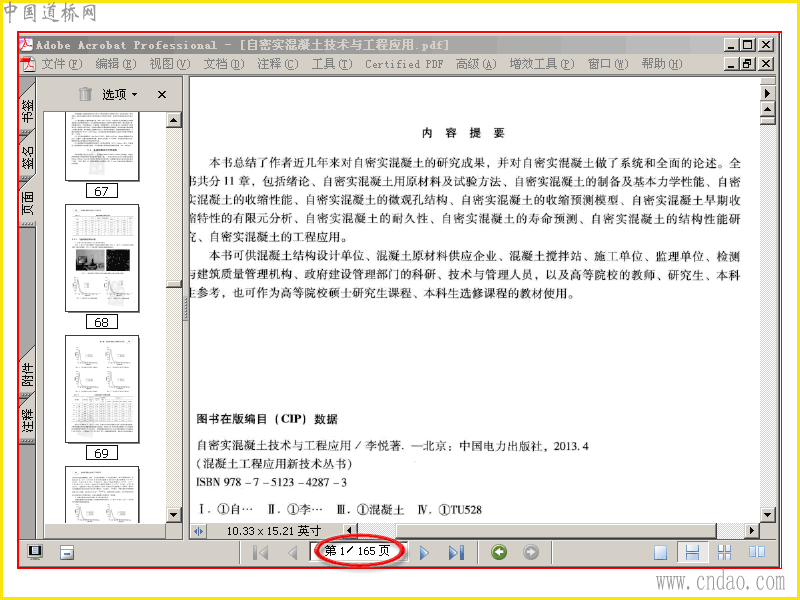Switch to the 书签 side tab
The height and width of the screenshot is (600, 800).
pyautogui.click(x=28, y=111)
